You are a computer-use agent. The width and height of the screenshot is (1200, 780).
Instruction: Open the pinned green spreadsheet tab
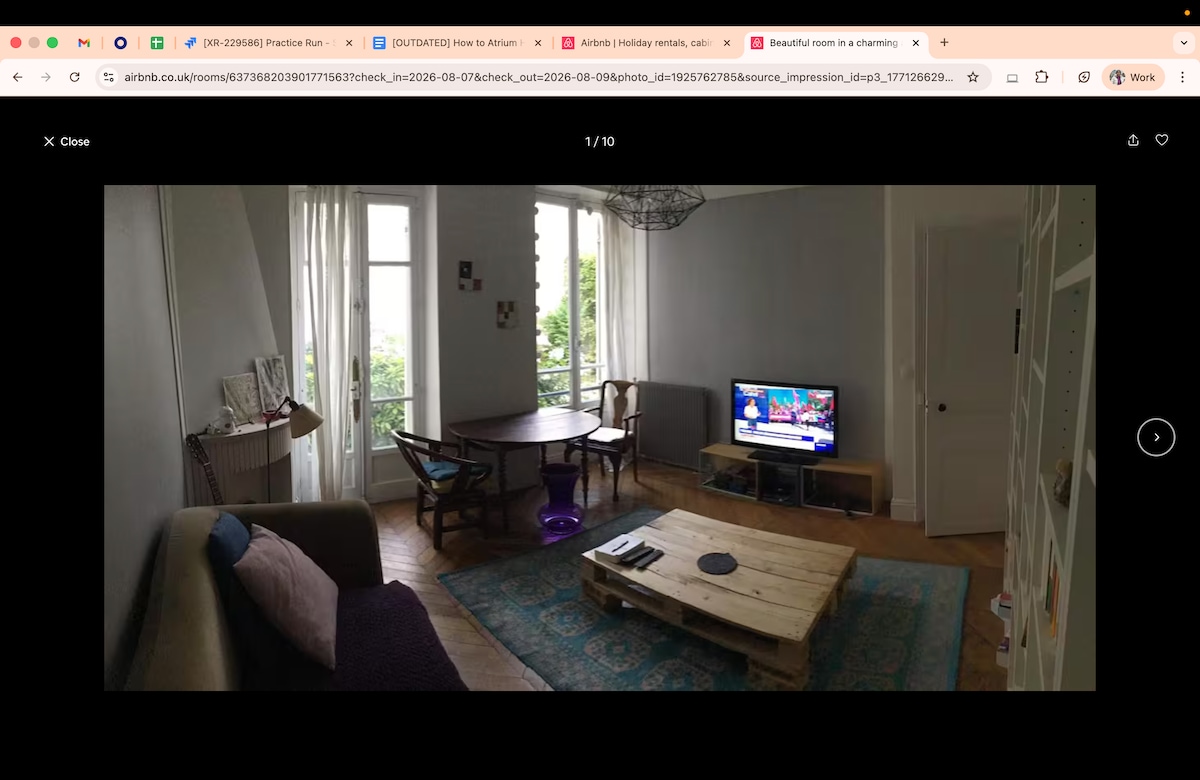click(x=157, y=43)
